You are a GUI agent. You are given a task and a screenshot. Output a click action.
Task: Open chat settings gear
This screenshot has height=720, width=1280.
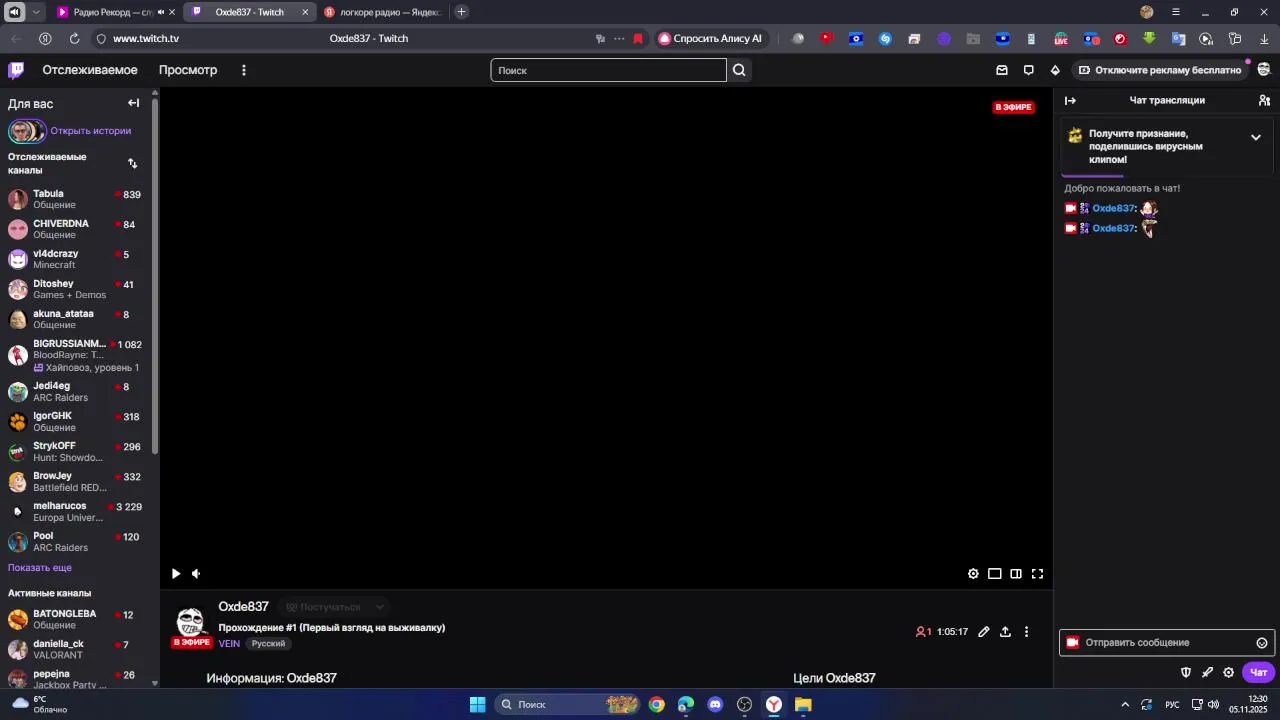click(x=1229, y=672)
